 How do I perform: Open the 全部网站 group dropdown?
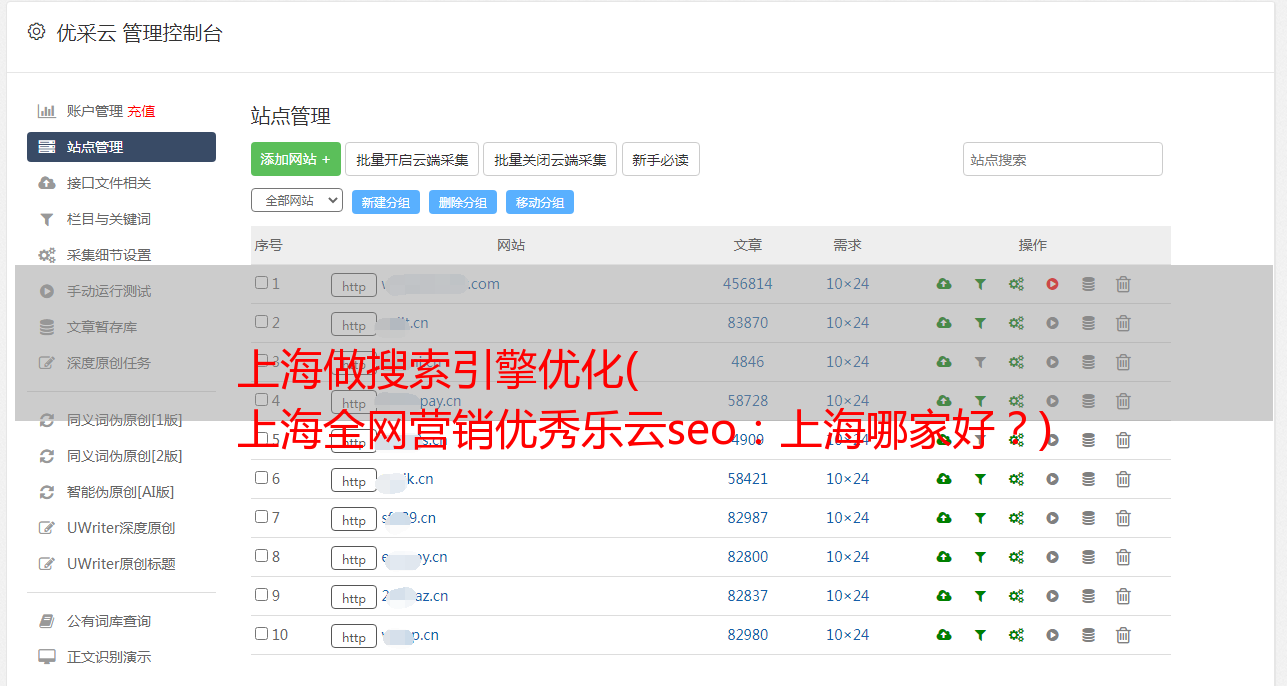click(297, 201)
